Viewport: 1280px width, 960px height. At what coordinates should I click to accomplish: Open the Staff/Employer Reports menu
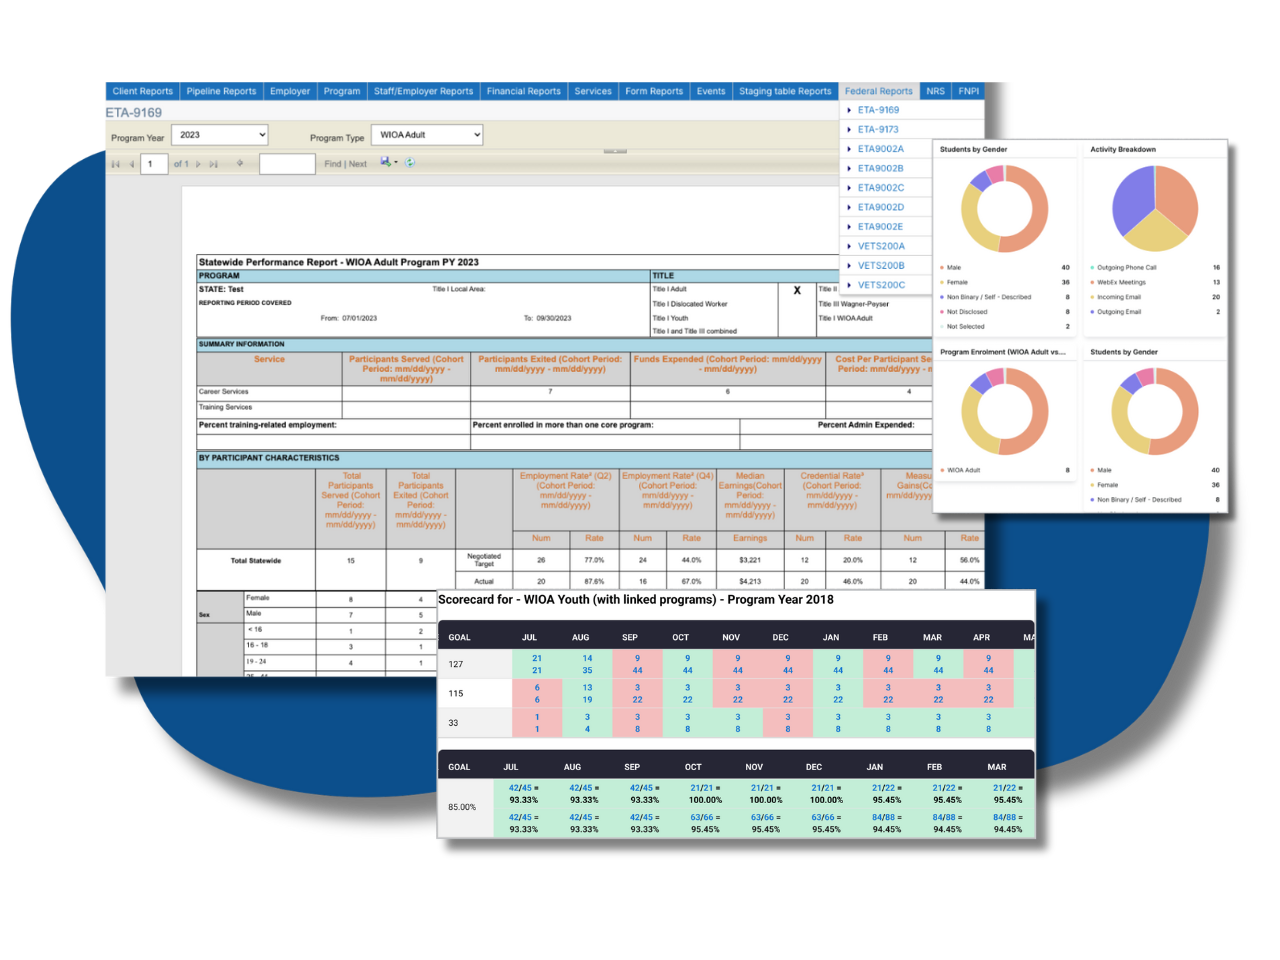coord(424,91)
